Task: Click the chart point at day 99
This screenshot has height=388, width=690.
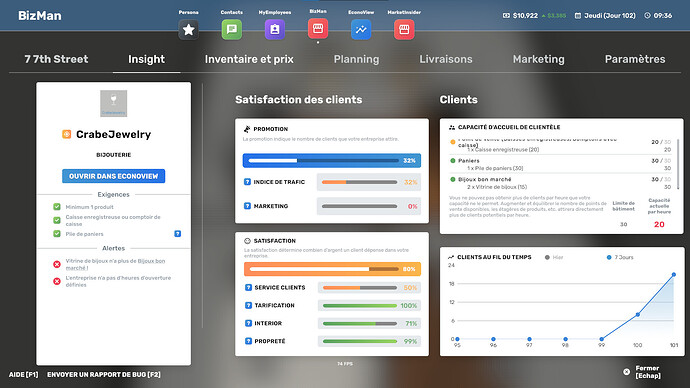Action: click(x=602, y=339)
